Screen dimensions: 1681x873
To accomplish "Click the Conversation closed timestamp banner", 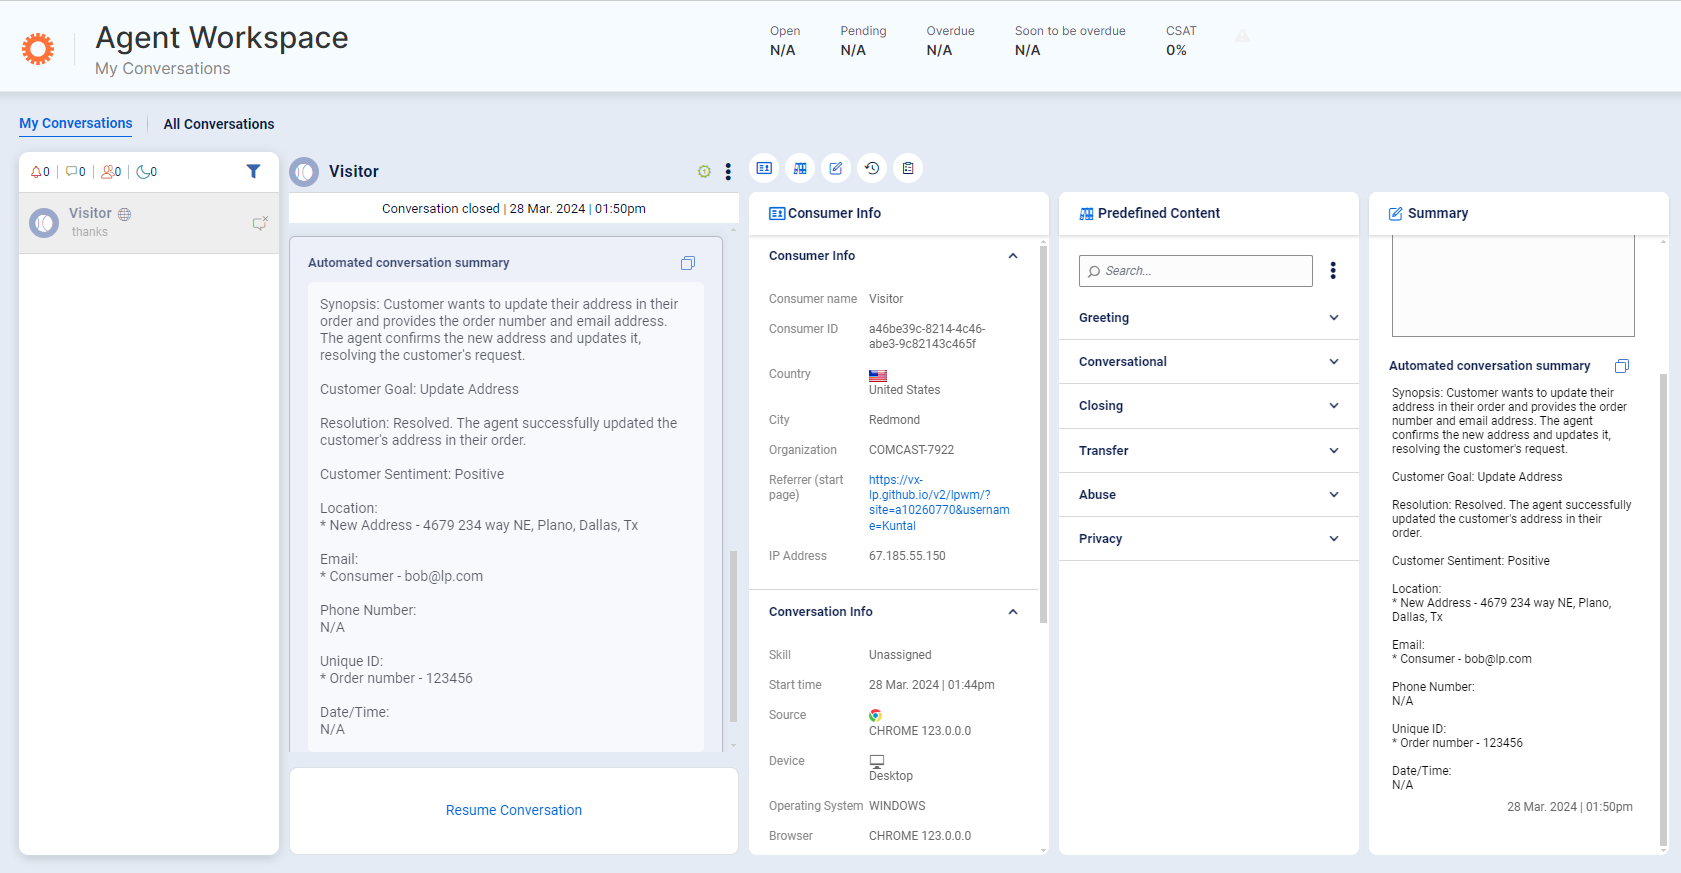I will [514, 209].
